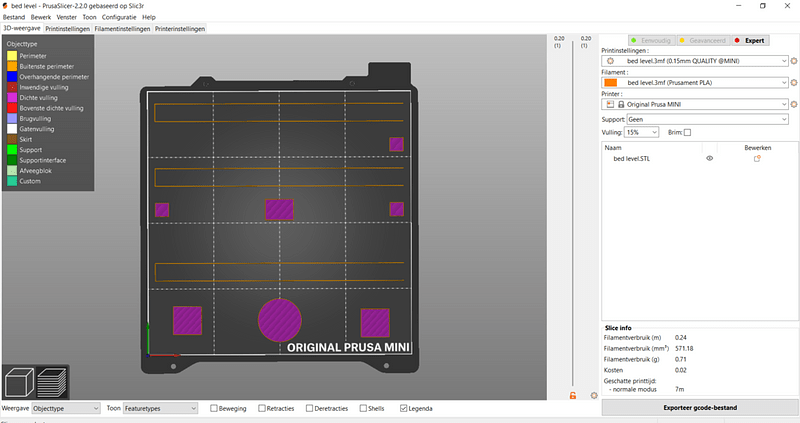Click normale modus print time 7m
This screenshot has width=800, height=423.
pos(680,389)
